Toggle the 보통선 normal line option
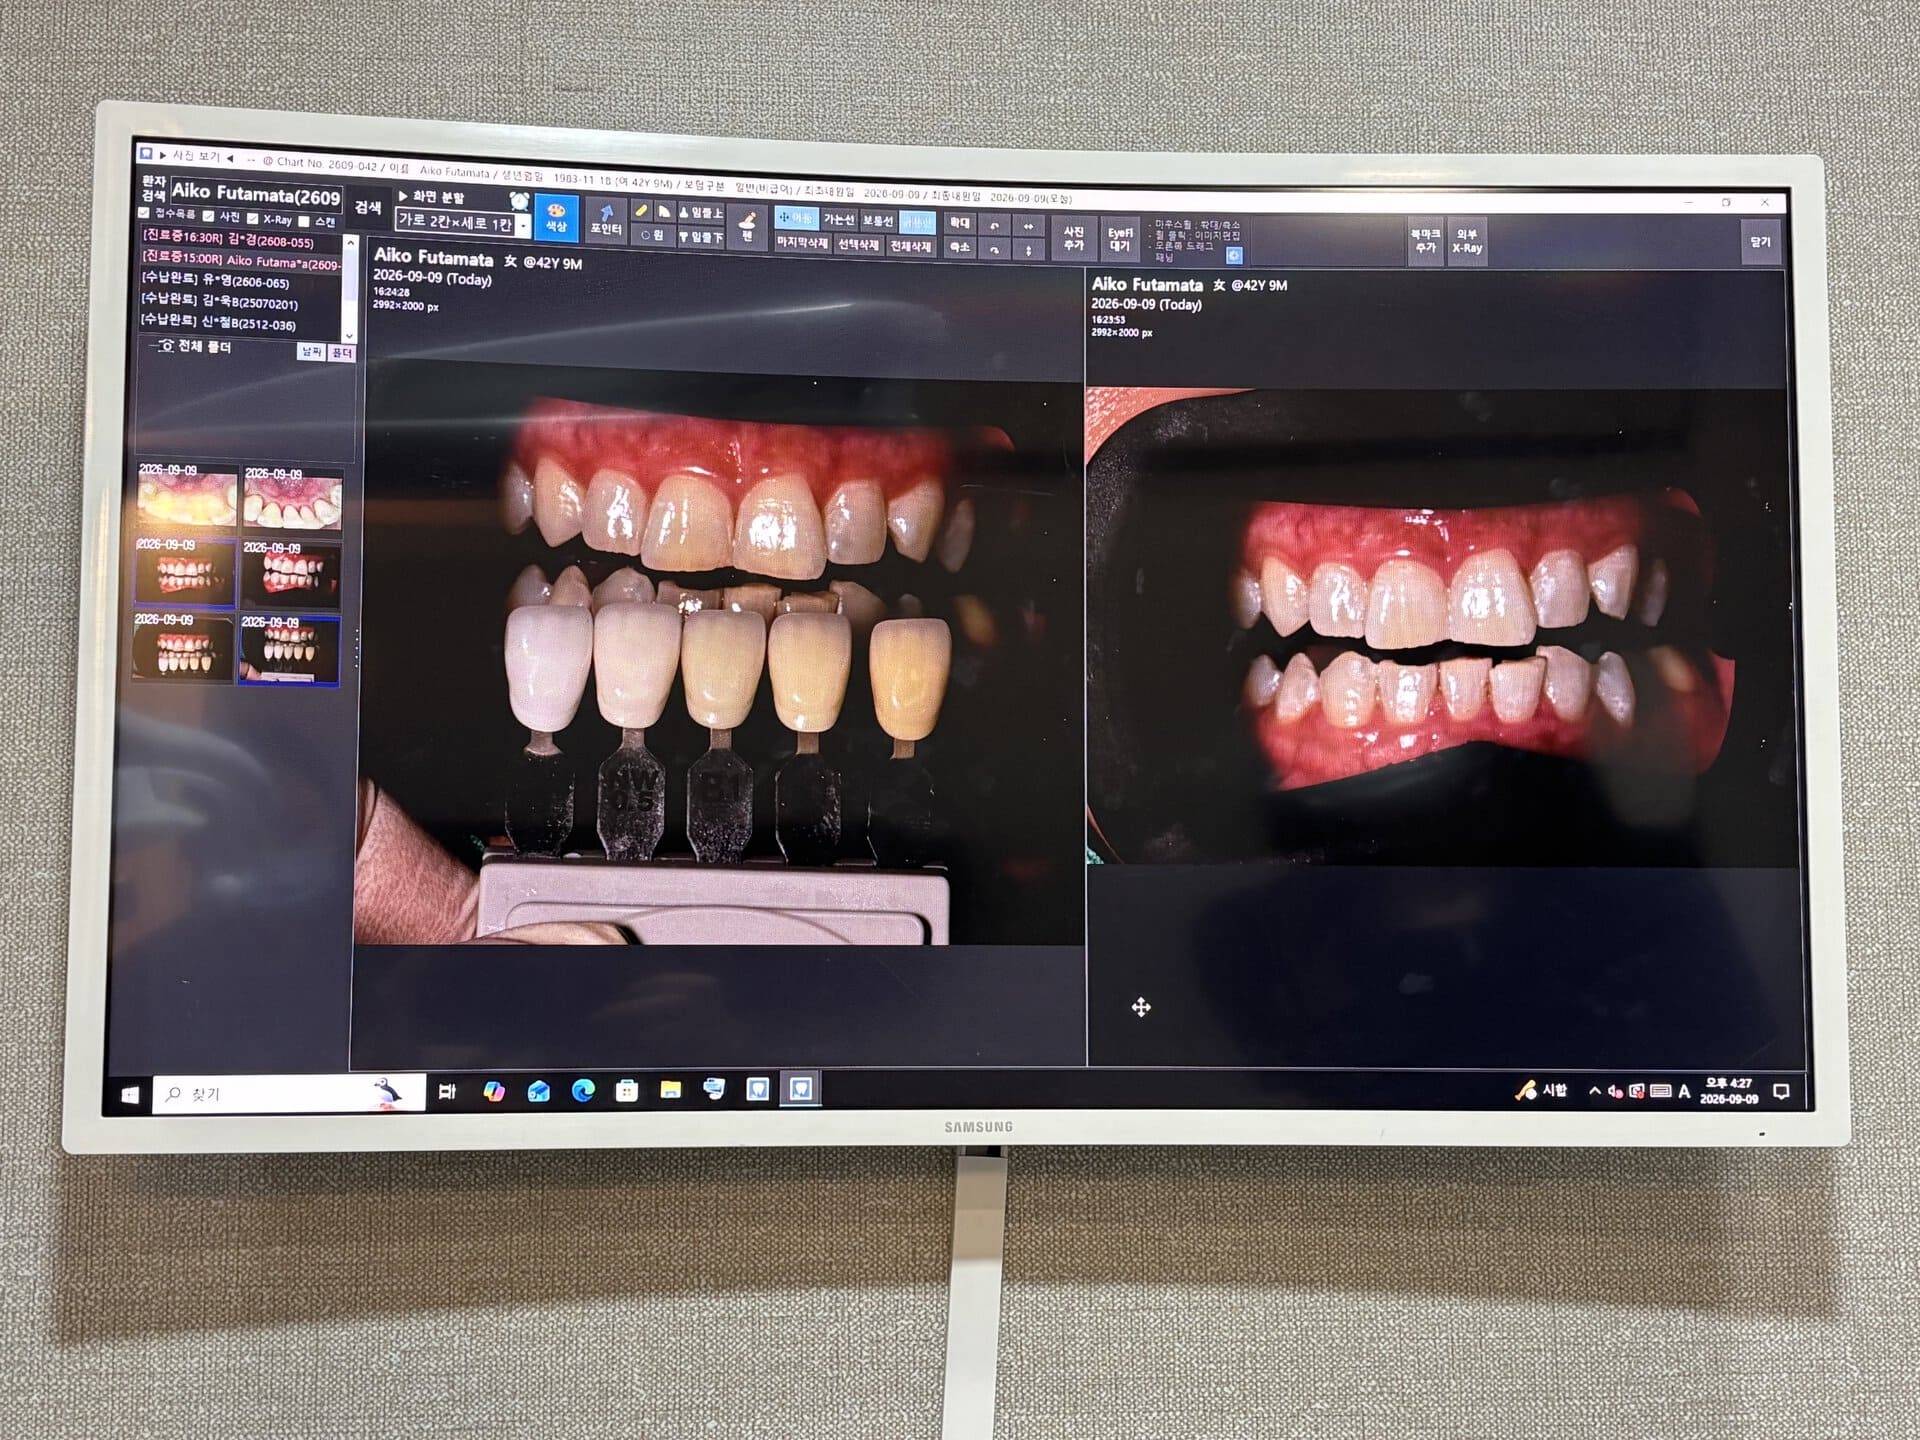The height and width of the screenshot is (1440, 1920). 878,221
